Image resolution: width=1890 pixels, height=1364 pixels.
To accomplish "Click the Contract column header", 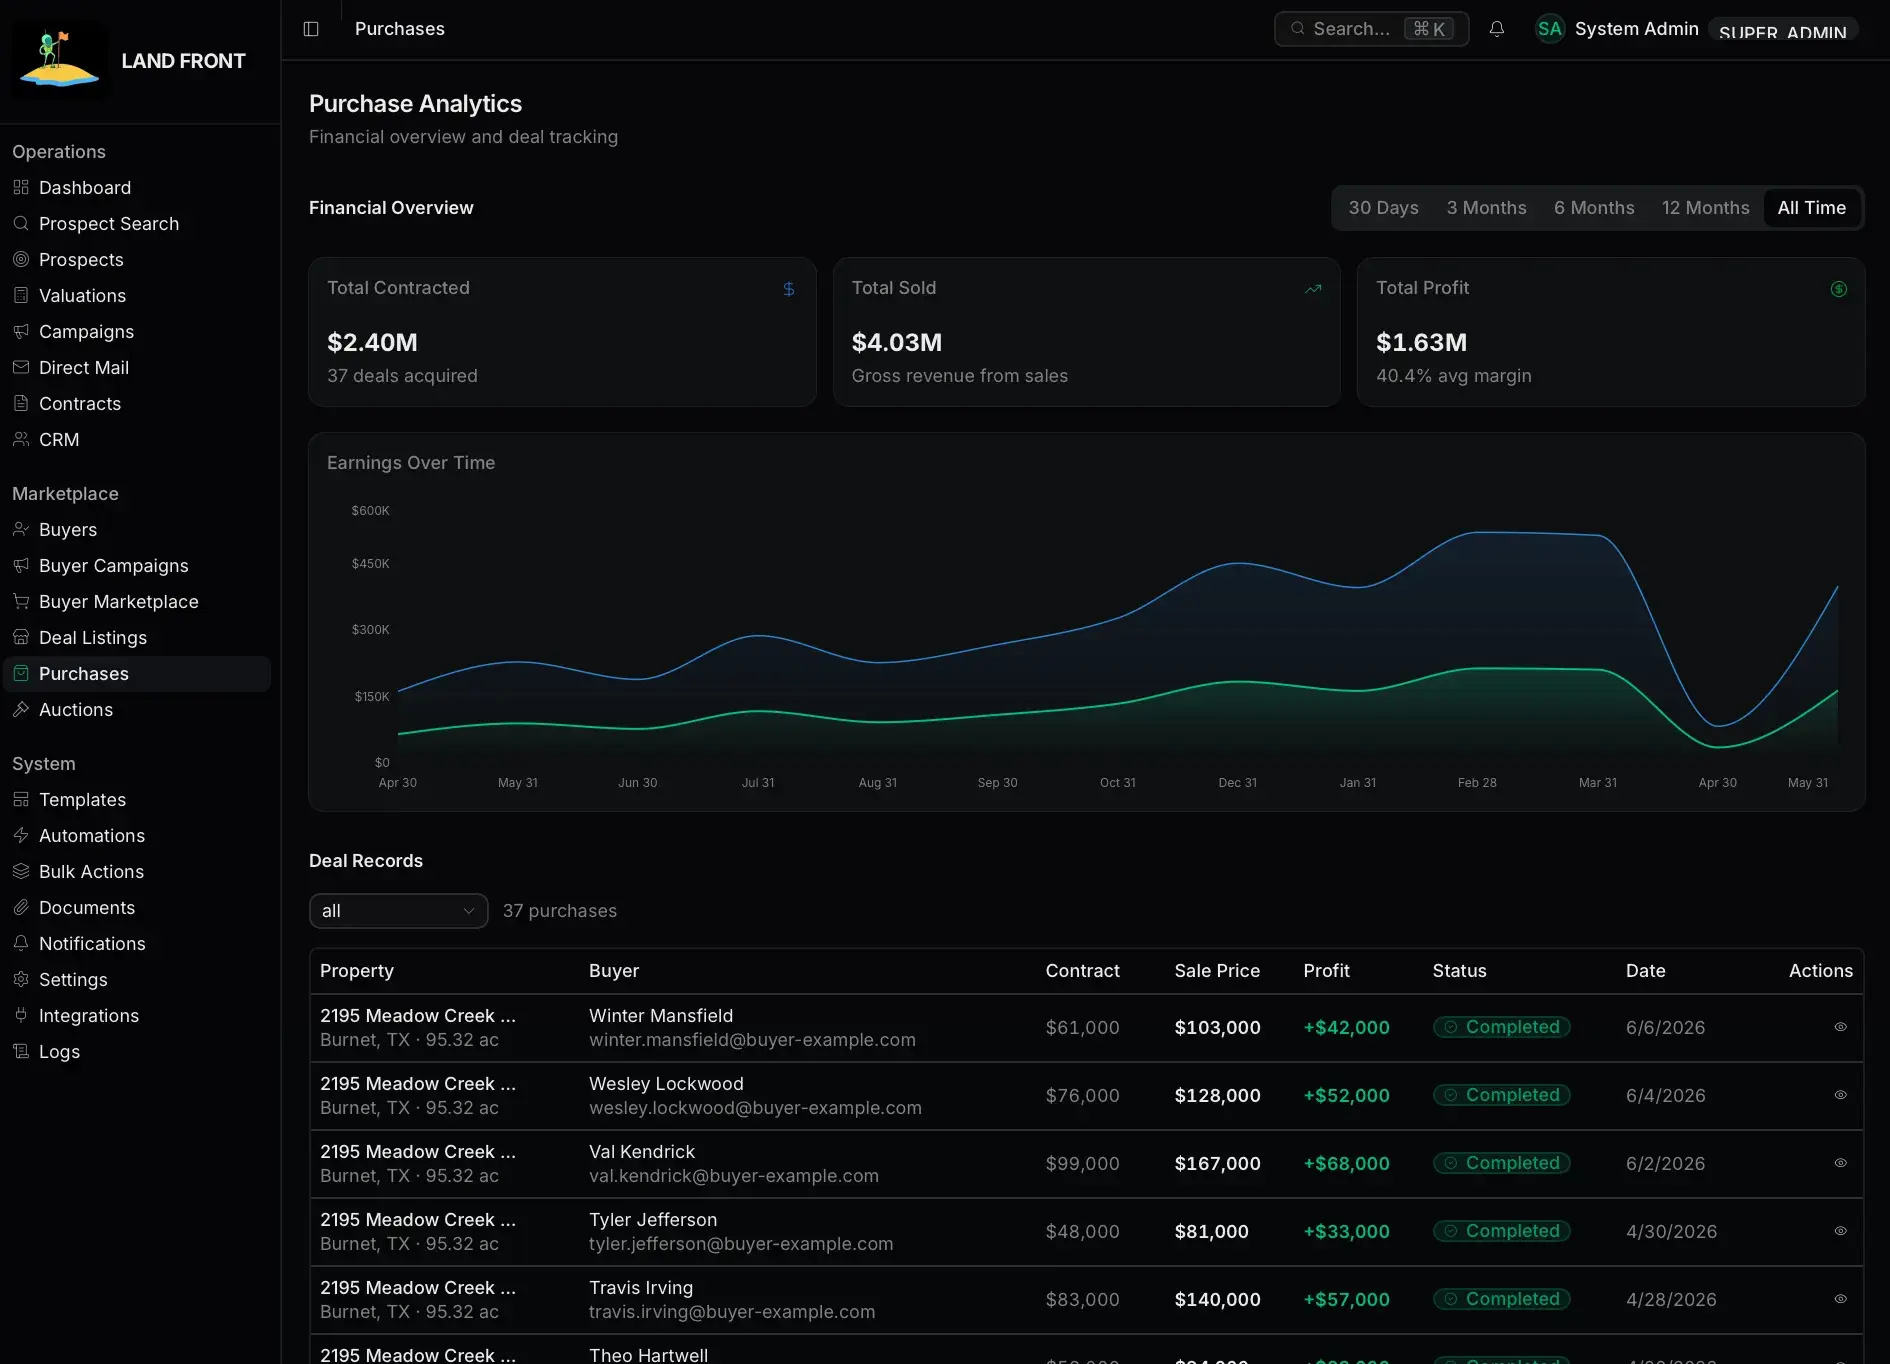I will (1082, 971).
